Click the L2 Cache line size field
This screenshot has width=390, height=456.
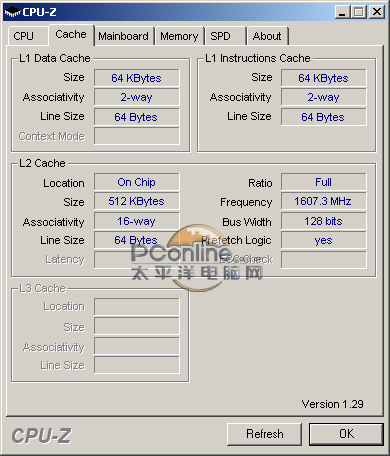(137, 240)
